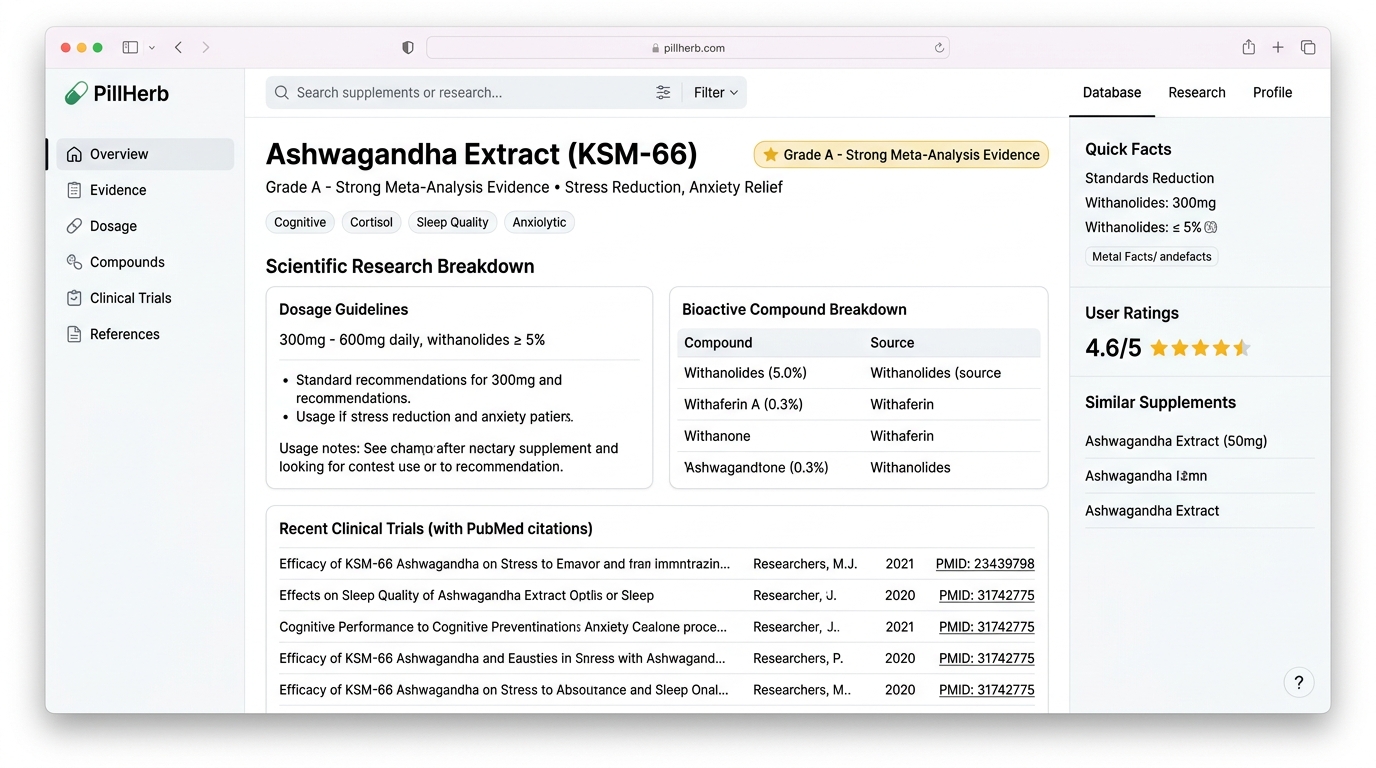Focus the search supplements input field
The width and height of the screenshot is (1376, 768).
click(x=470, y=92)
